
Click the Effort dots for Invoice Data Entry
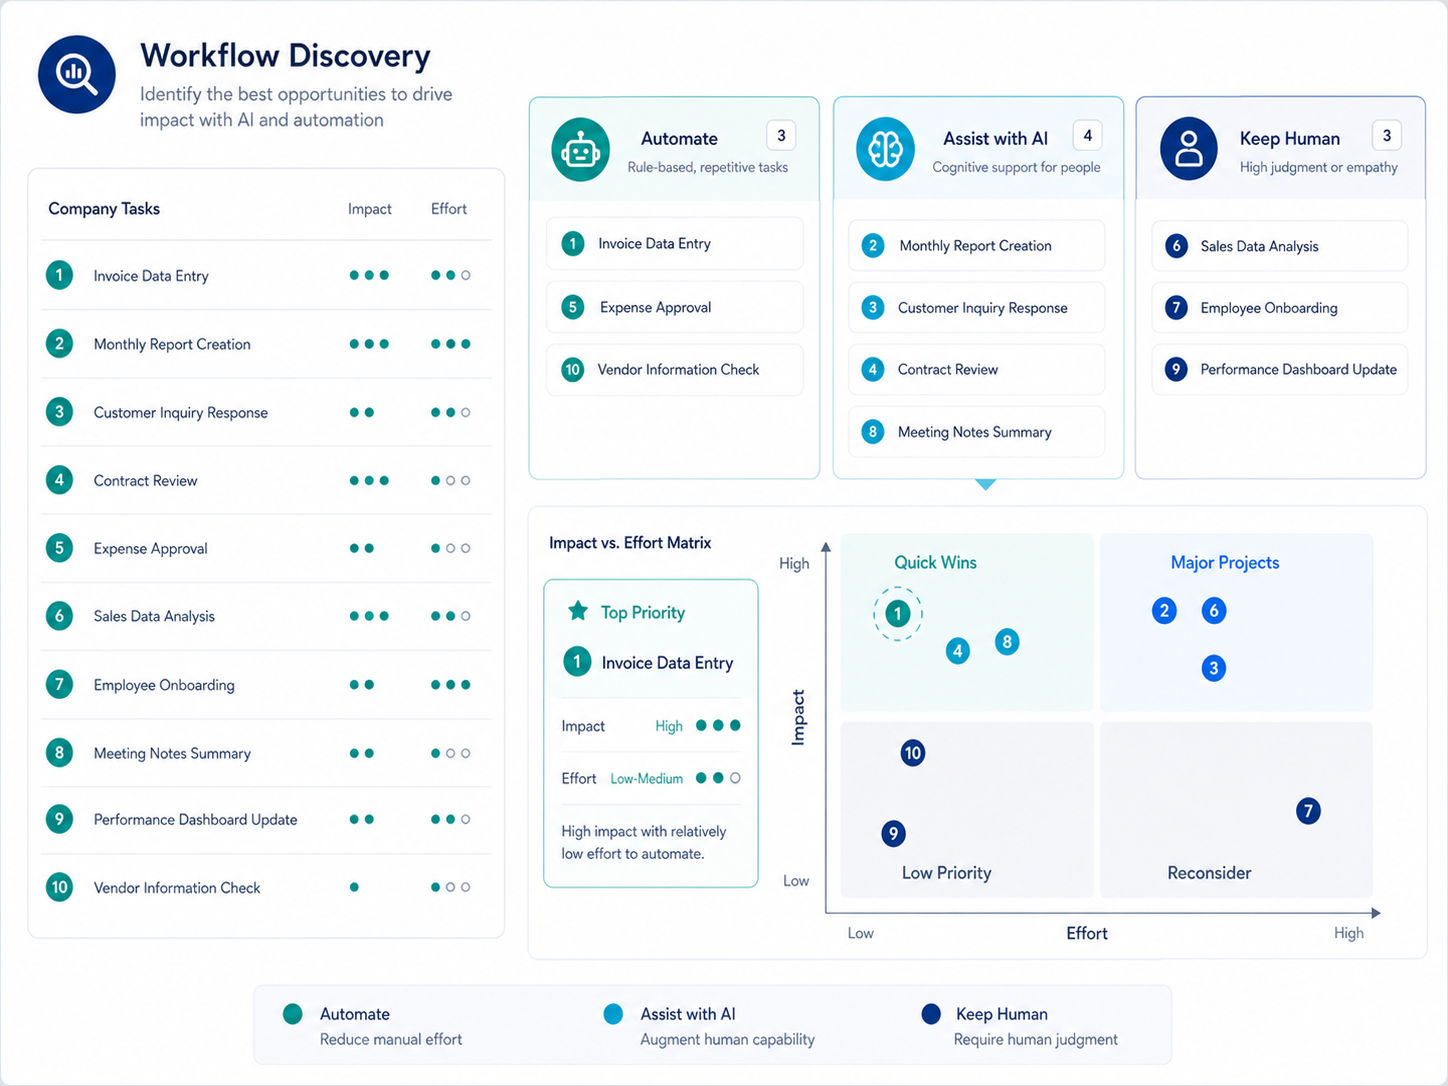coord(451,275)
